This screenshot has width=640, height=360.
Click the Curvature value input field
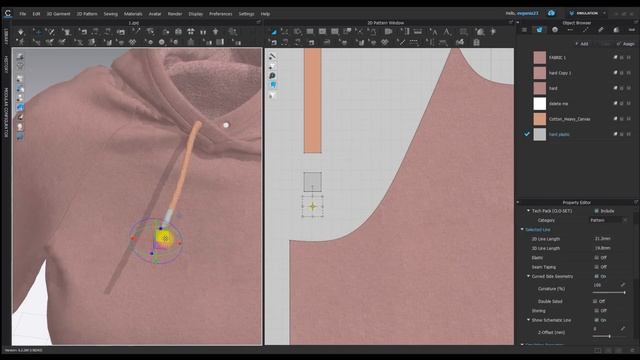click(605, 285)
